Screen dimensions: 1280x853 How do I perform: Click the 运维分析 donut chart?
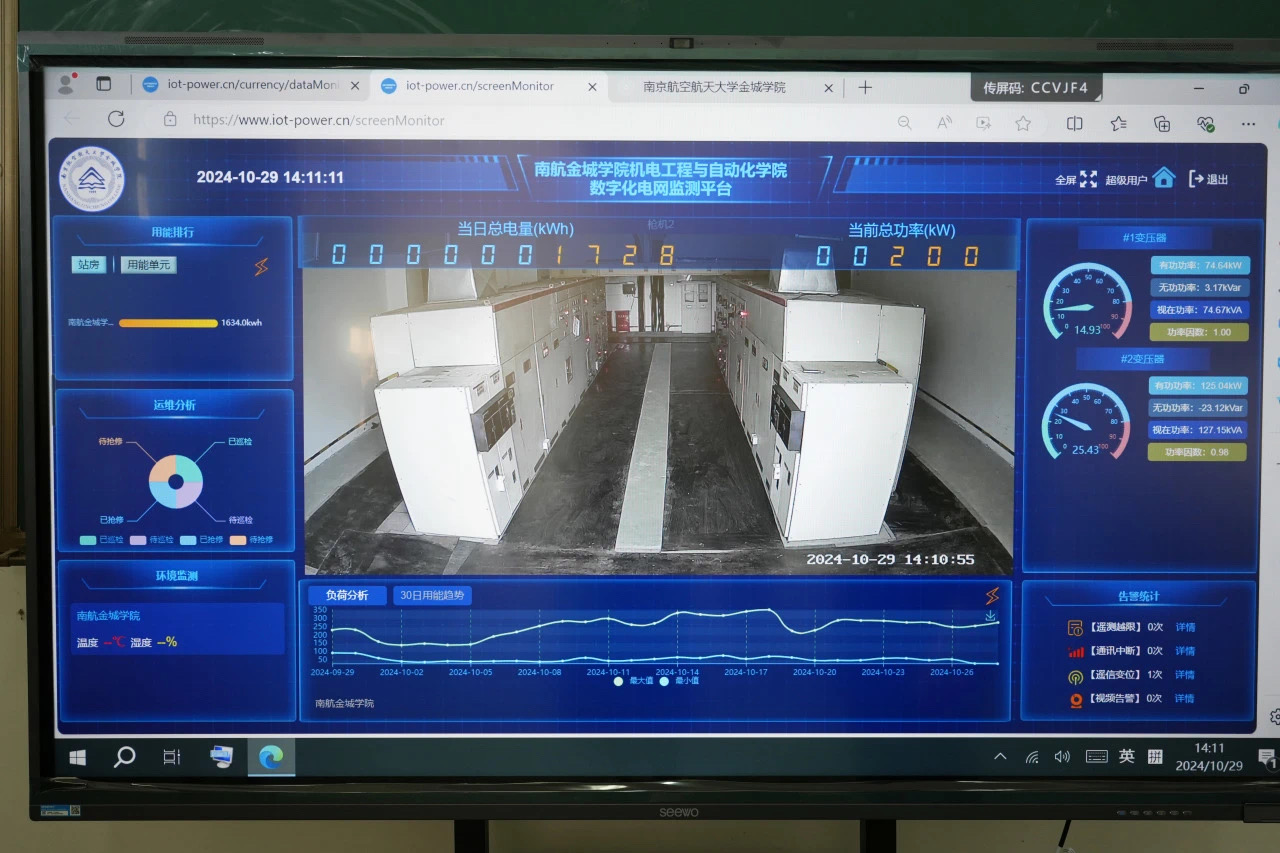176,482
